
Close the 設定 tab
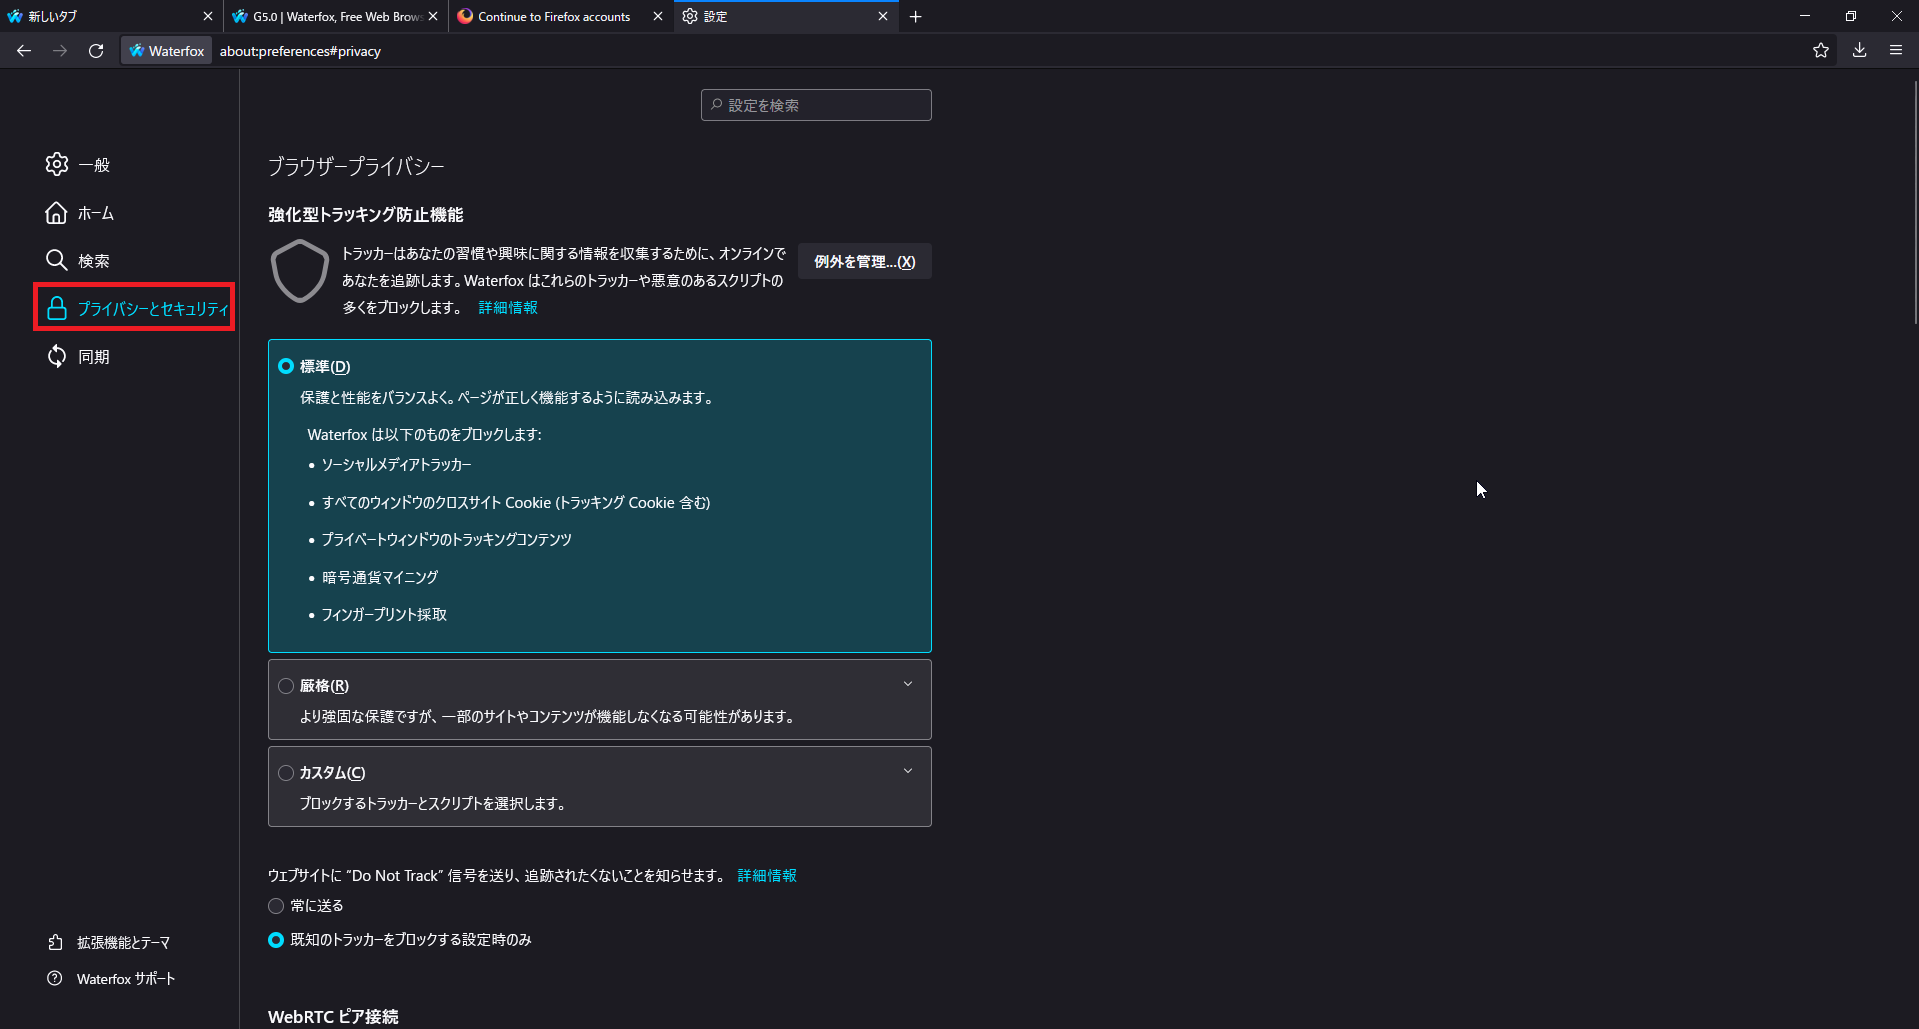[883, 16]
